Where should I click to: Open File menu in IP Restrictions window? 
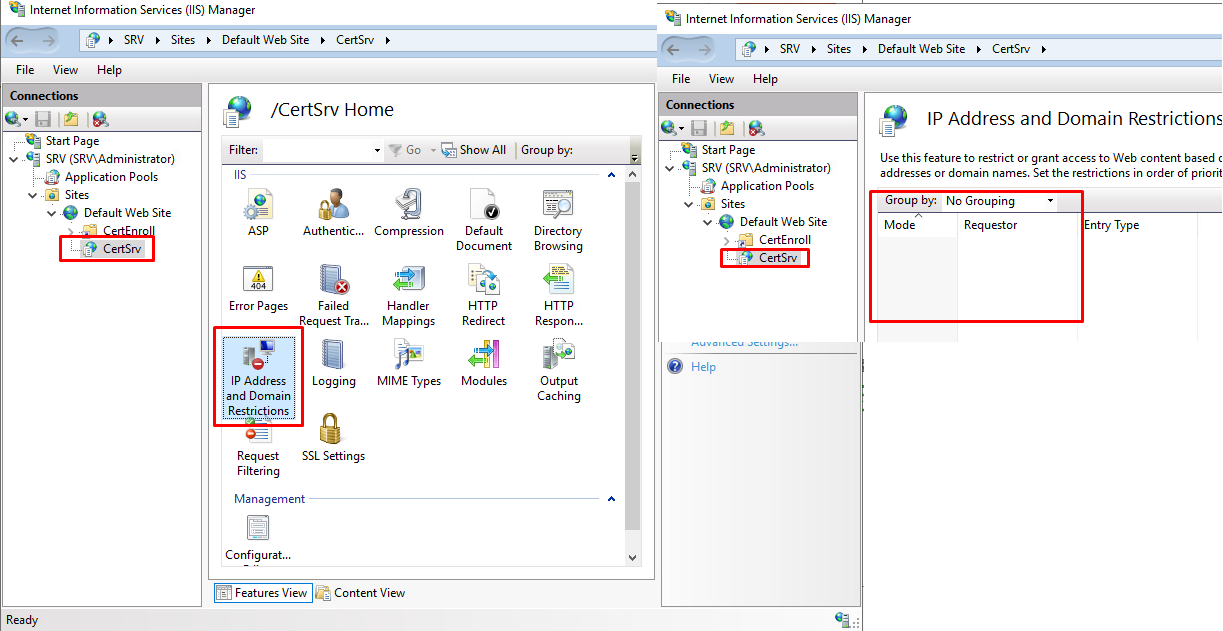[681, 79]
